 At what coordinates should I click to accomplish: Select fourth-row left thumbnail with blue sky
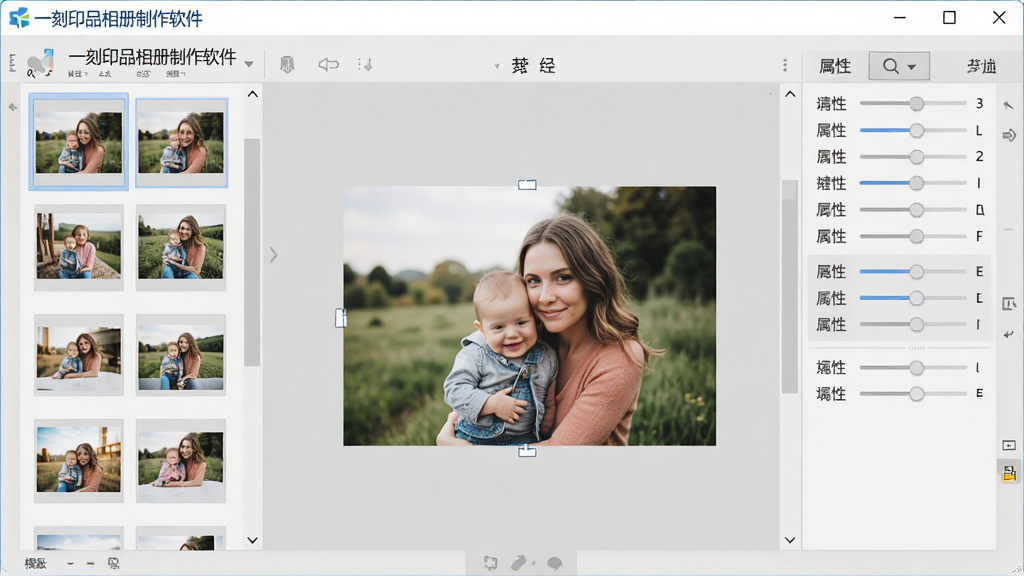[x=78, y=460]
